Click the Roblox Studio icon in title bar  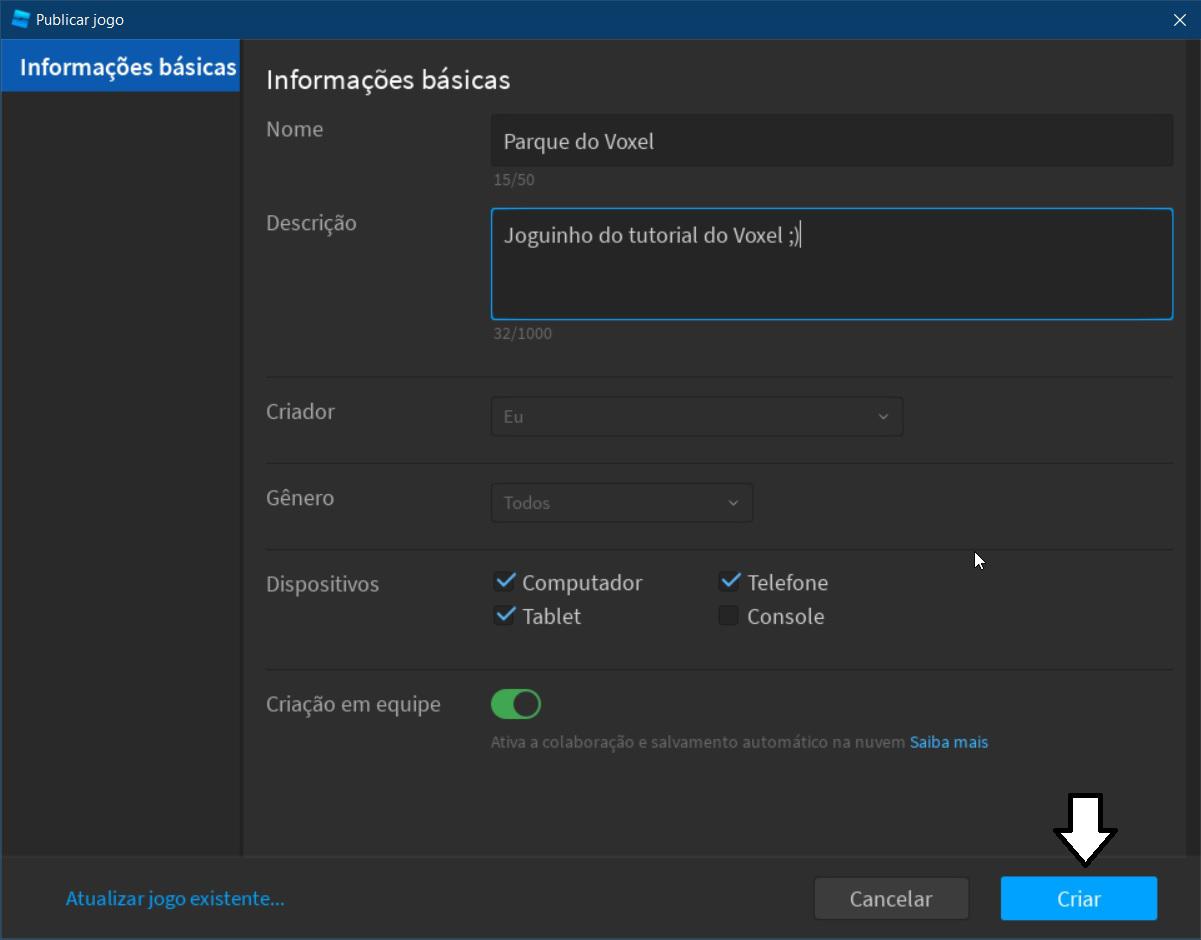click(20, 19)
